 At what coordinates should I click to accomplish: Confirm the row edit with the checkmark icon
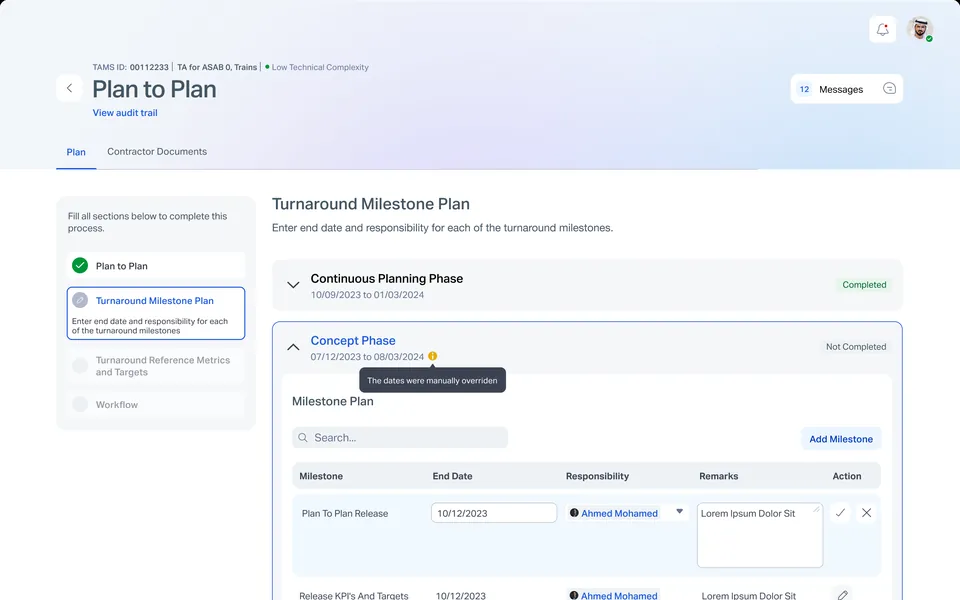[x=841, y=513]
